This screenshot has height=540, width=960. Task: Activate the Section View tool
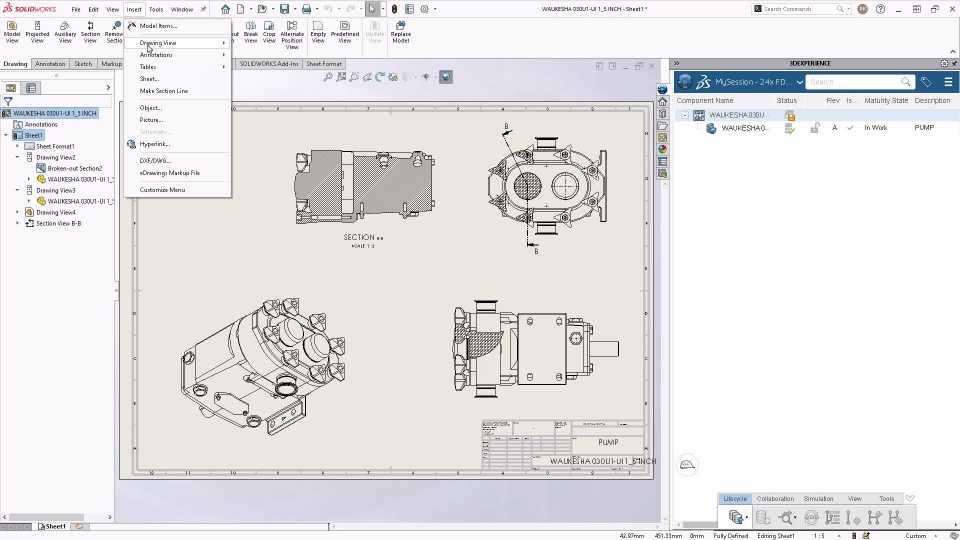pos(90,32)
